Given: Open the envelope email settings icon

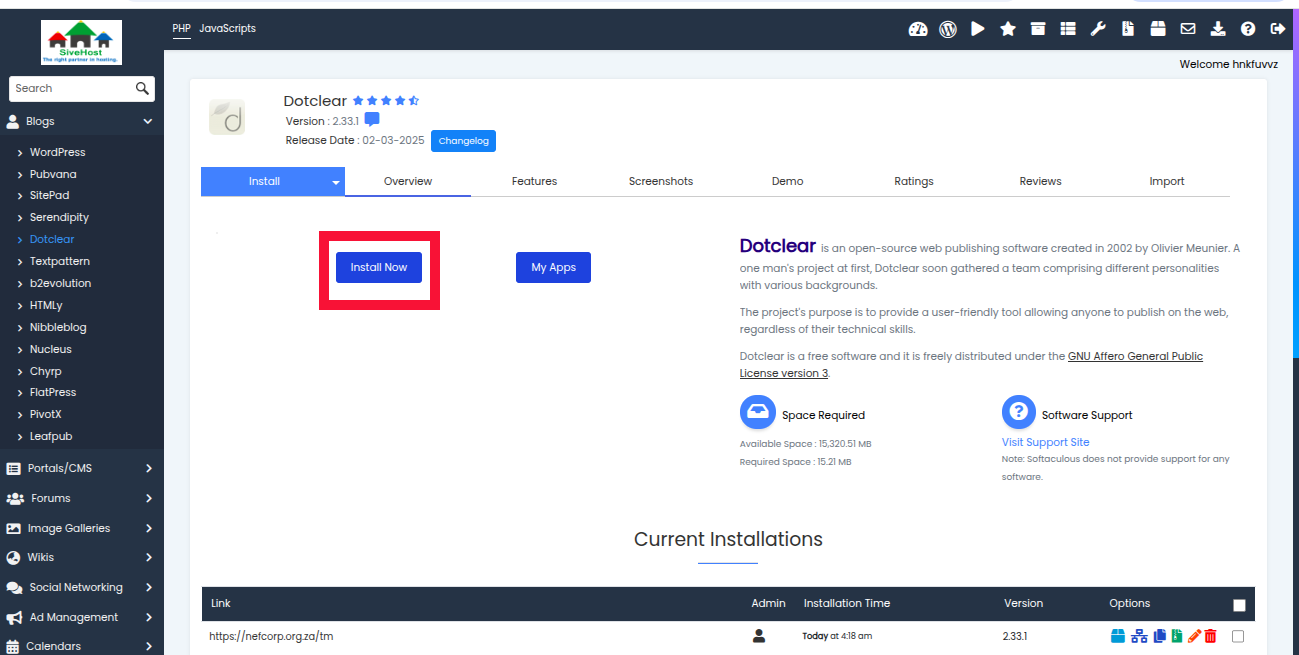Looking at the screenshot, I should [1188, 29].
